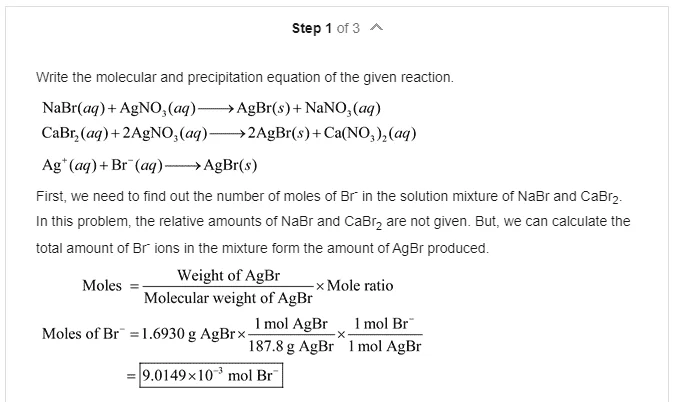Click the '187.8 g AgBr' denominator value
This screenshot has width=676, height=402.
pos(291,346)
